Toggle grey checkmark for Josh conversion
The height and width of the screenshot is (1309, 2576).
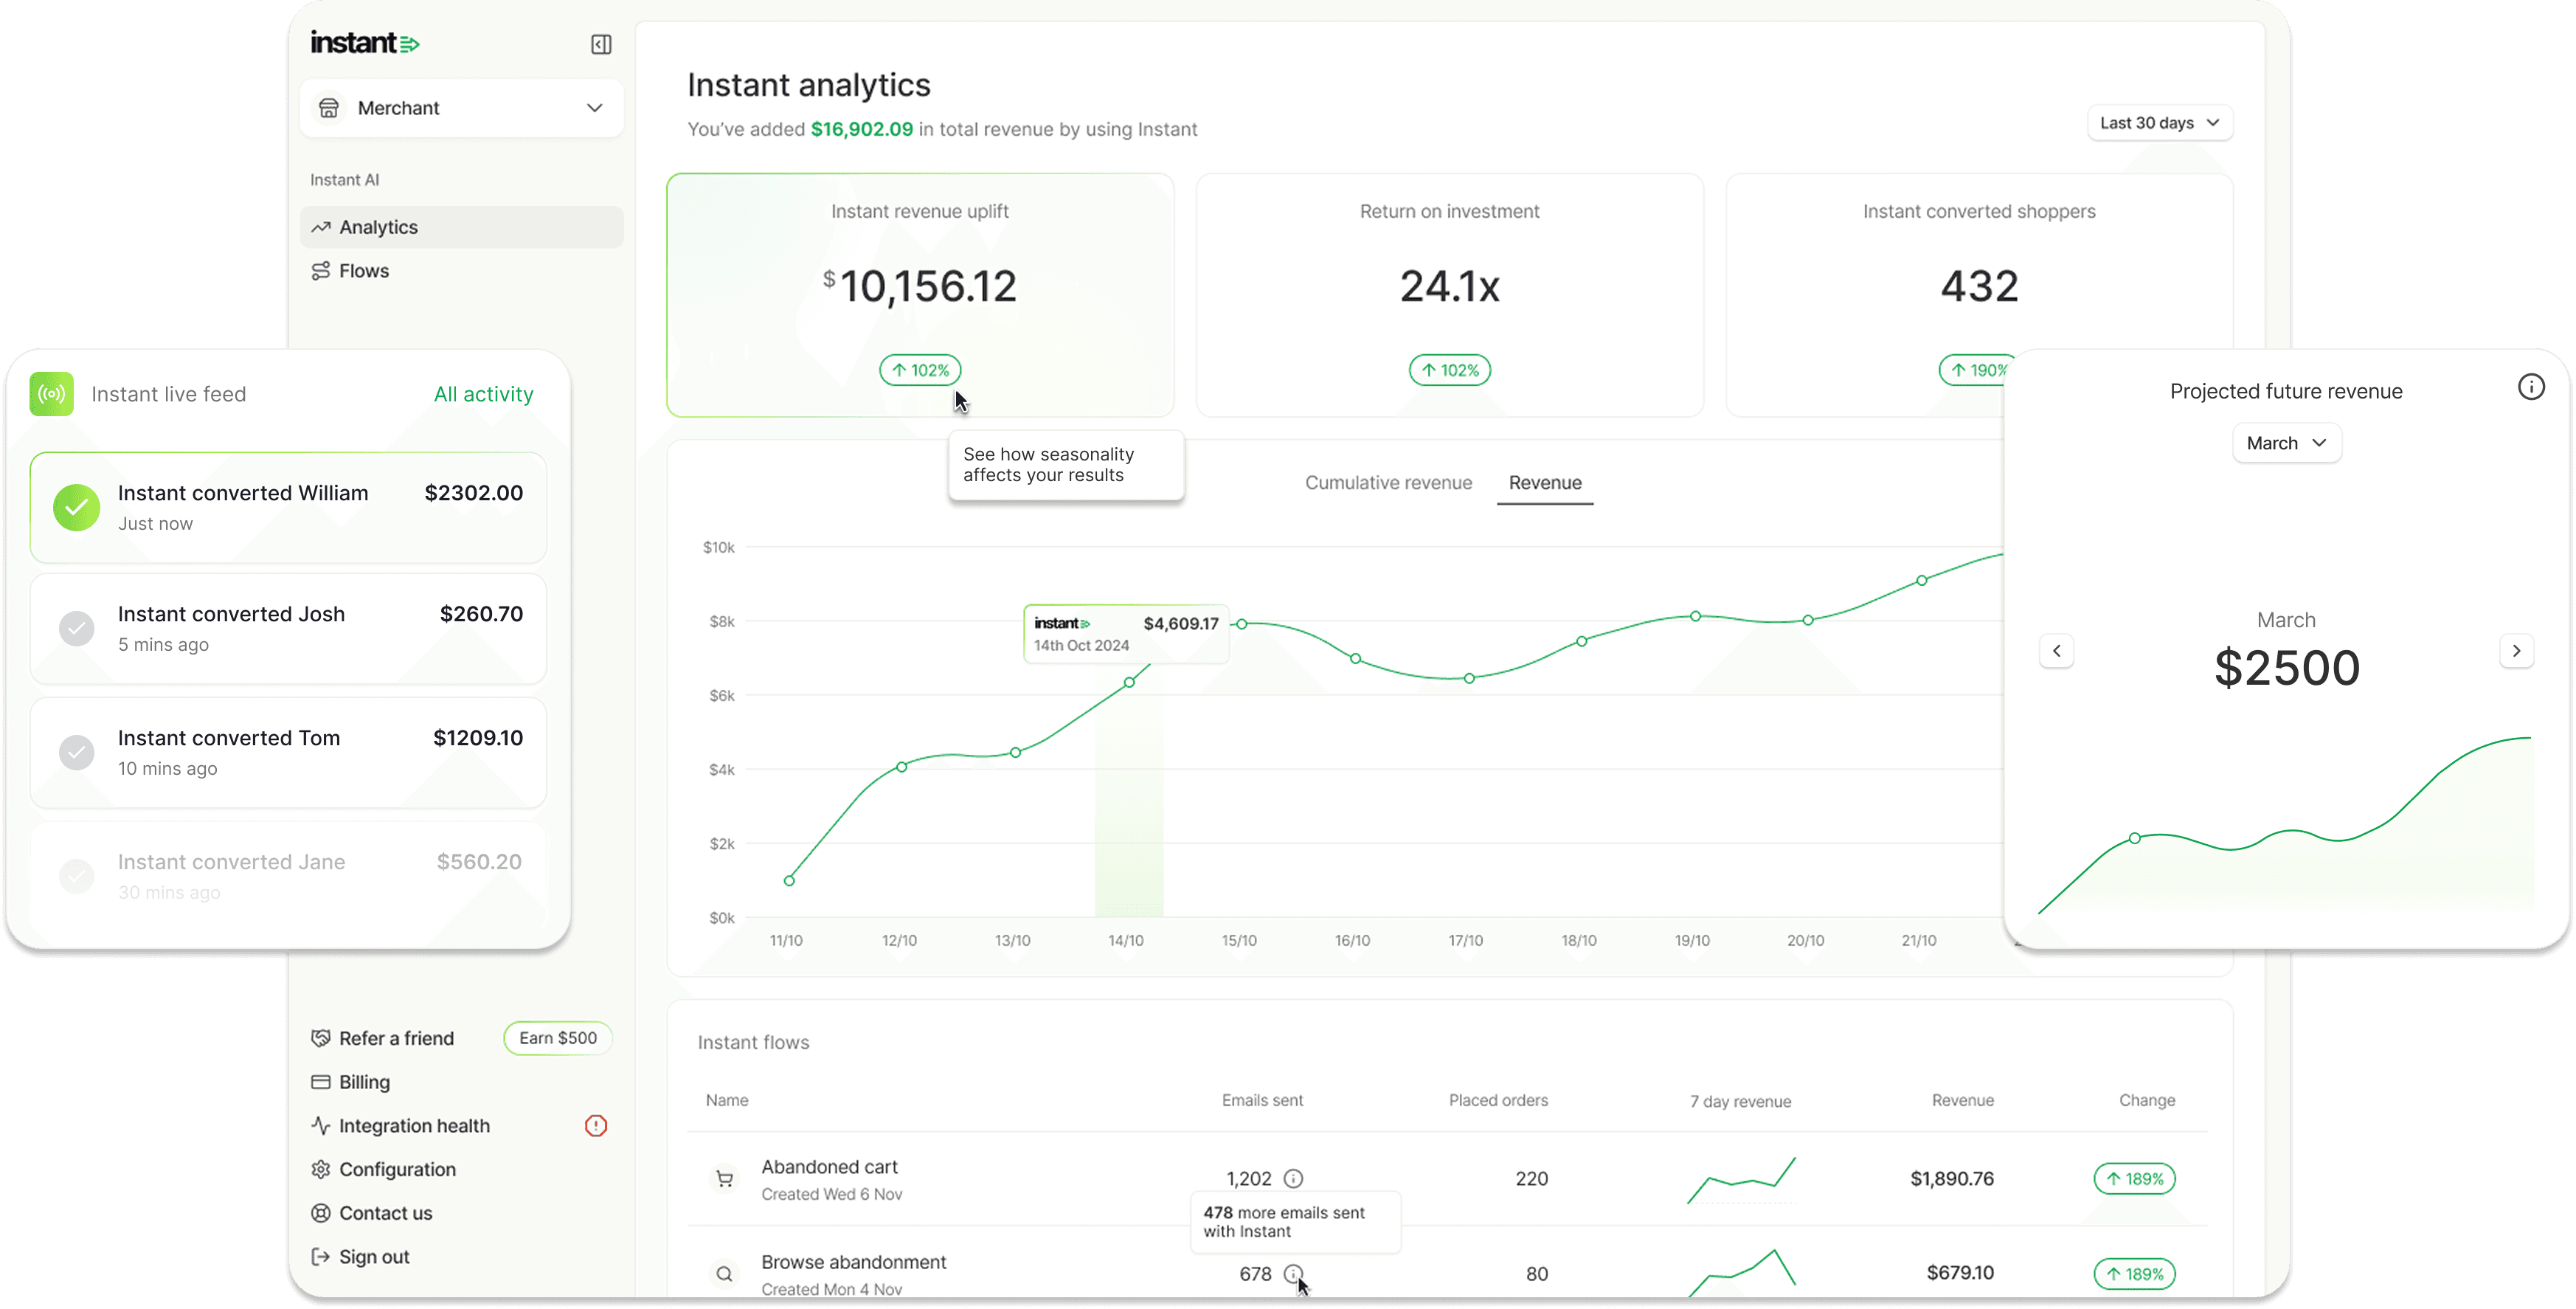[77, 628]
